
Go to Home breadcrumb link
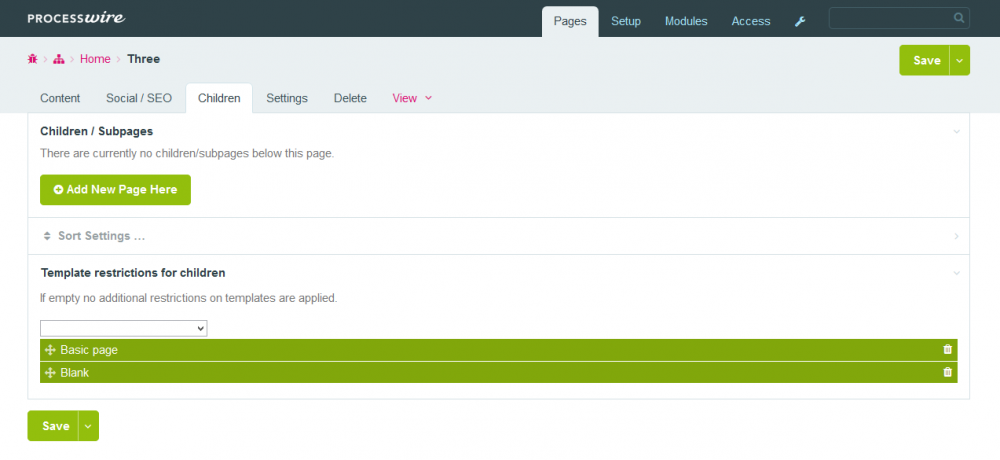point(95,59)
